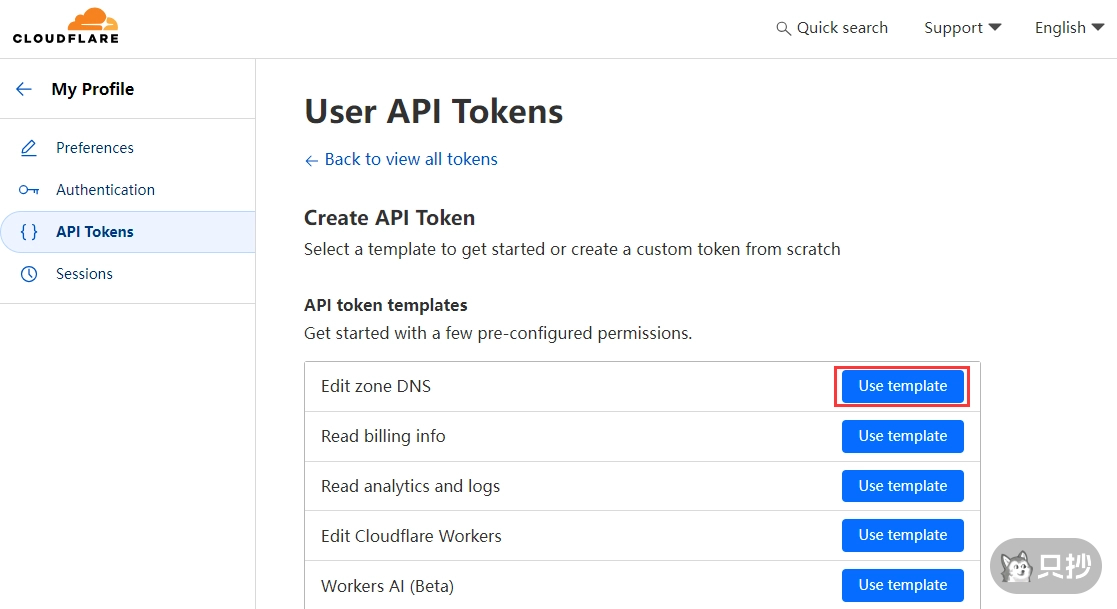Use template for Read analytics and logs
This screenshot has width=1117, height=609.
(x=902, y=486)
